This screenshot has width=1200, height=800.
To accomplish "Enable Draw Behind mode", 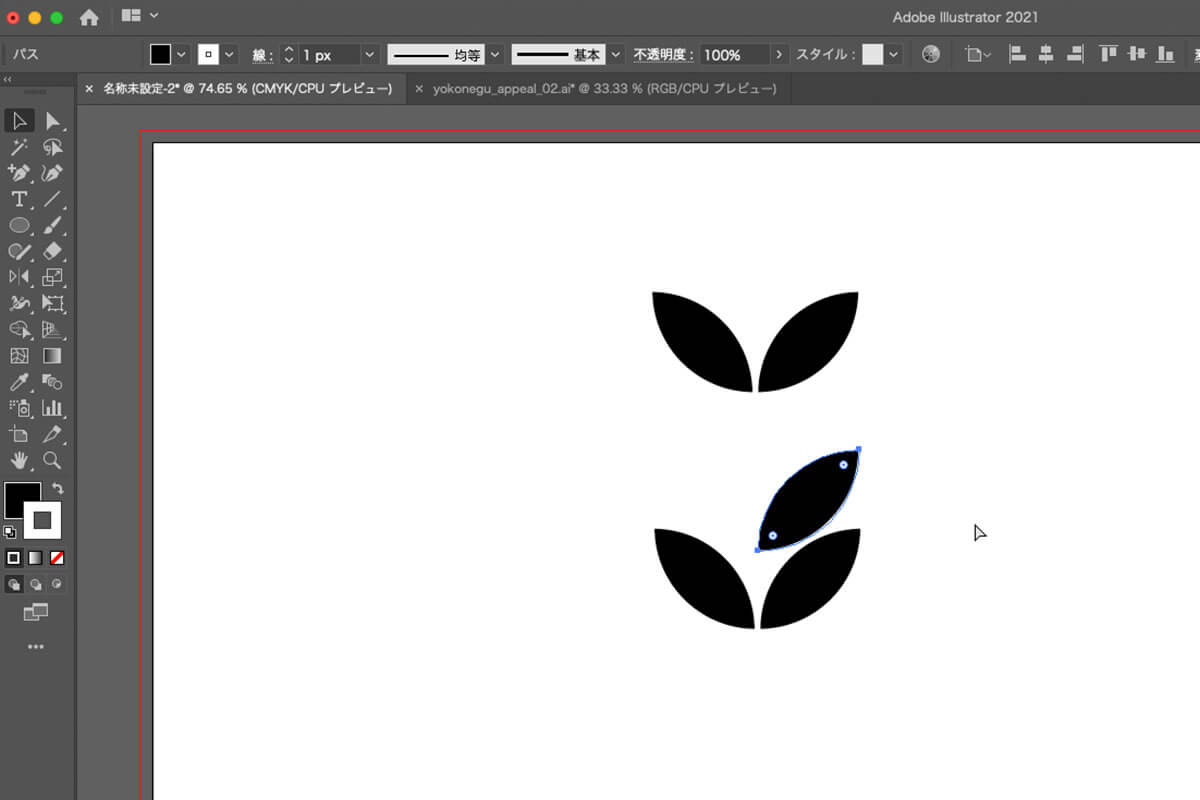I will tap(36, 584).
